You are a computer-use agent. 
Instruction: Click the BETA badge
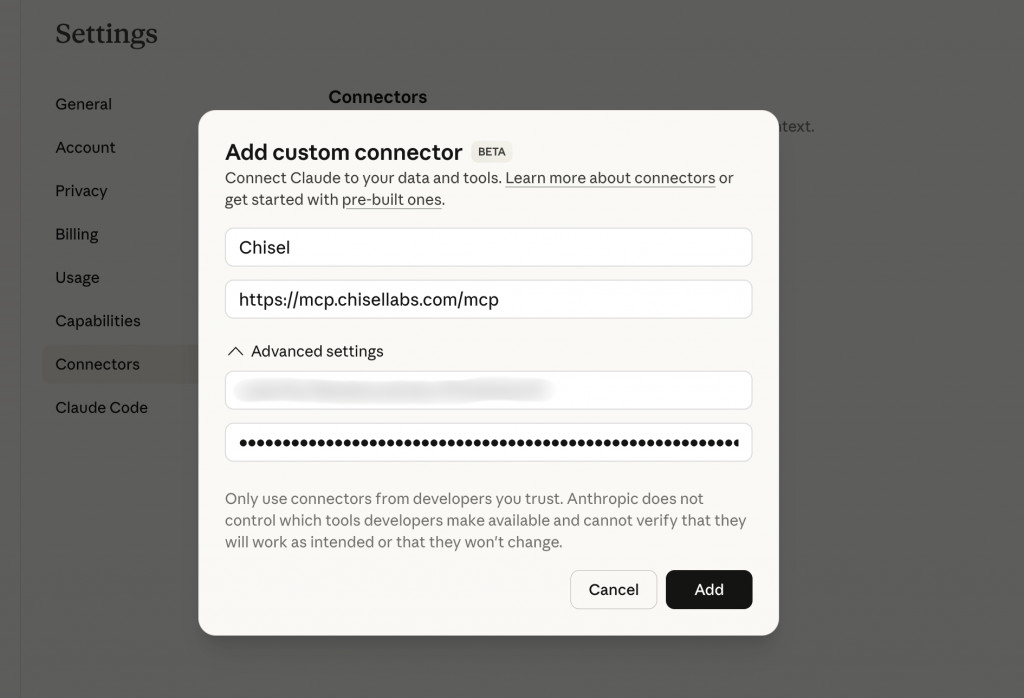492,152
